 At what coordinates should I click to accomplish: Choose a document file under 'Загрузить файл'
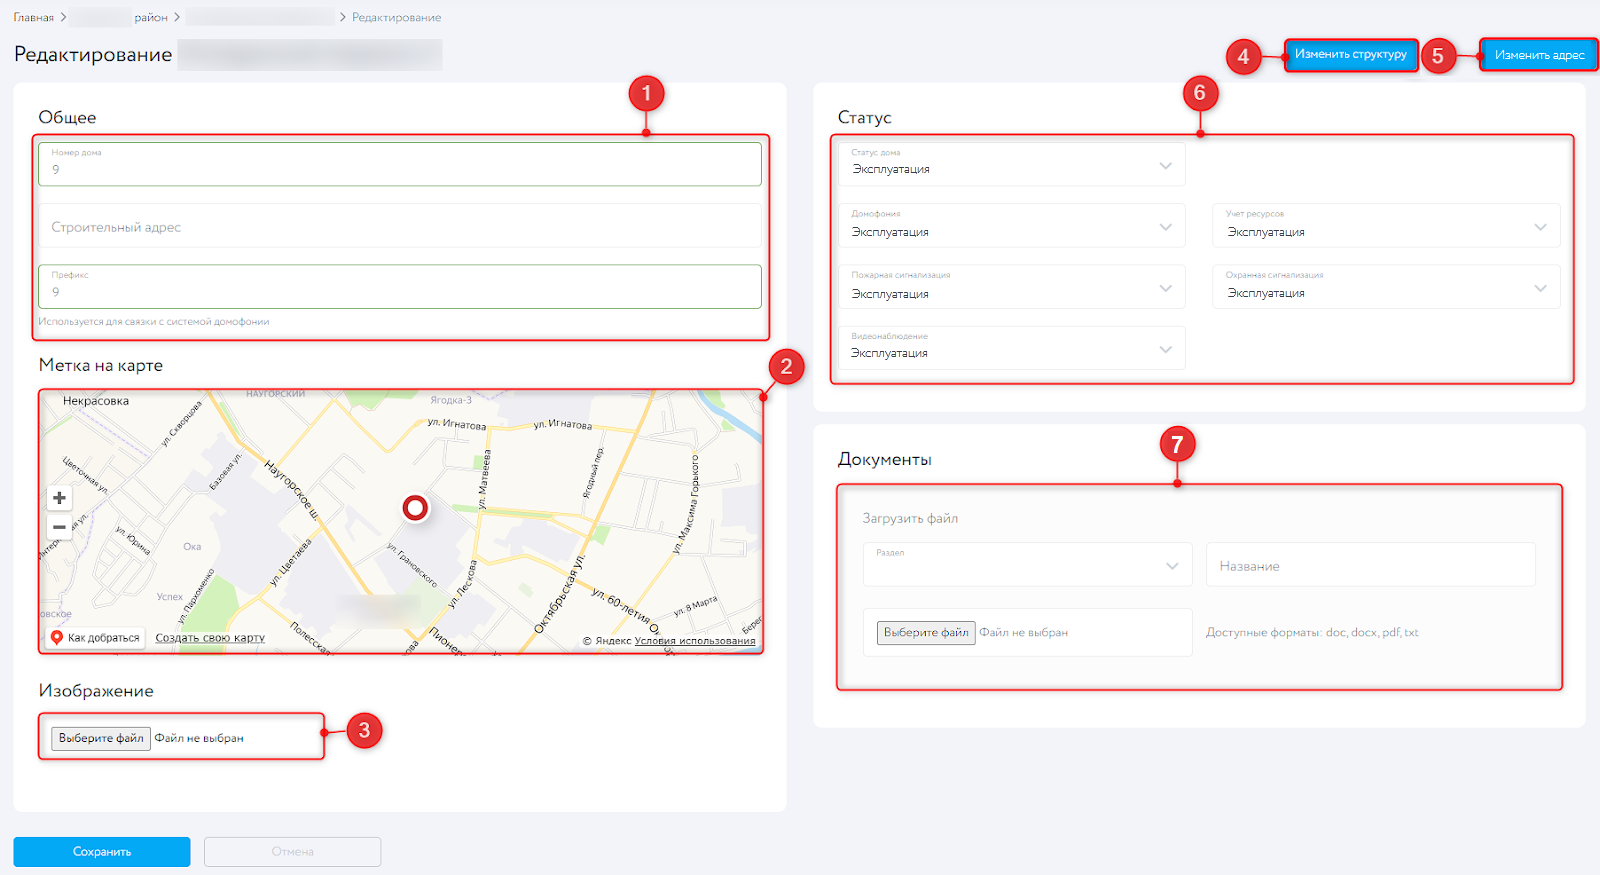tap(926, 632)
